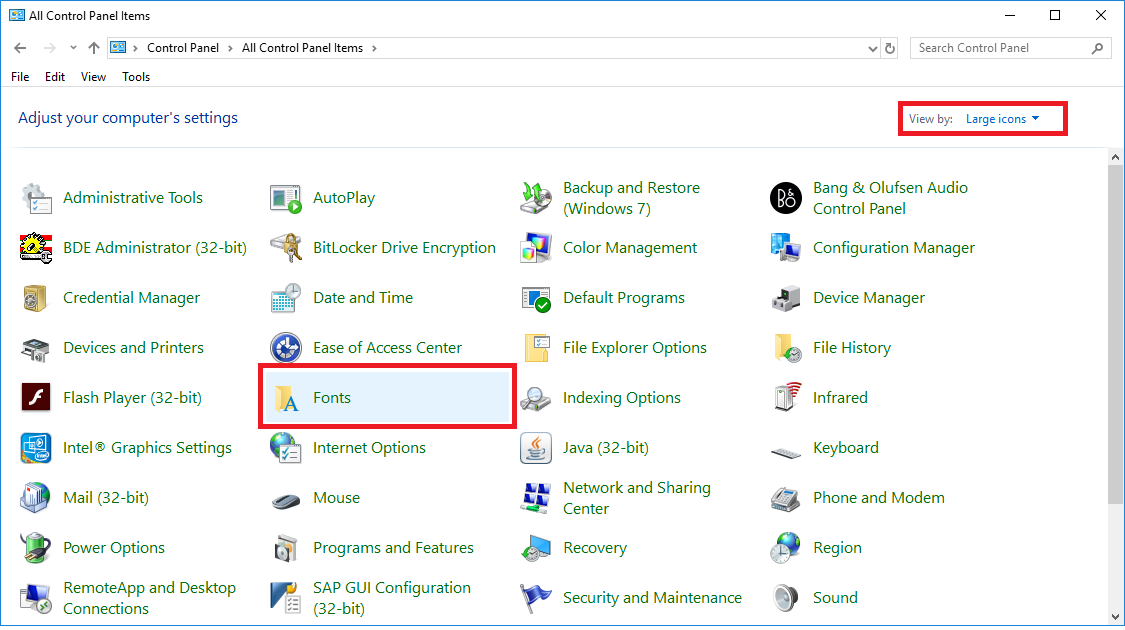Click the Infrared icon
This screenshot has width=1125, height=630.
click(x=786, y=398)
